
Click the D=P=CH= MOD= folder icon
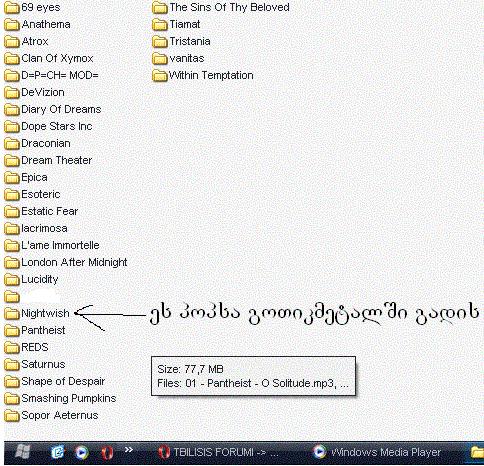point(12,75)
